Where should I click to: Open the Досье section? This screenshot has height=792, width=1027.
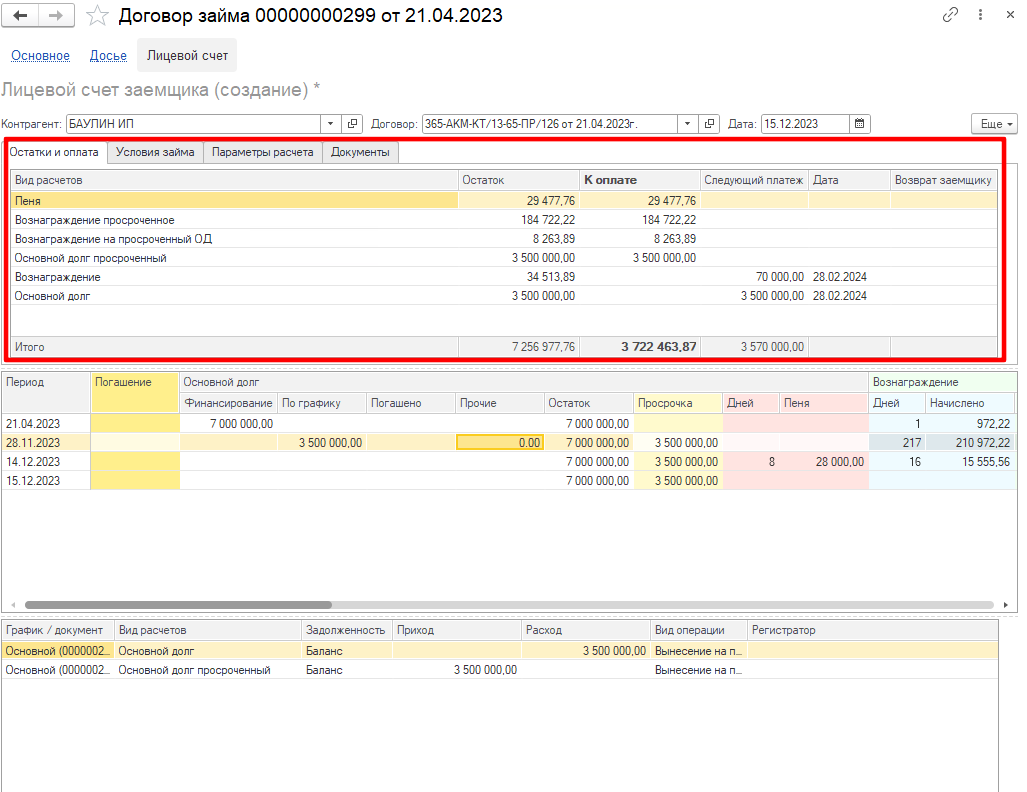click(x=108, y=56)
